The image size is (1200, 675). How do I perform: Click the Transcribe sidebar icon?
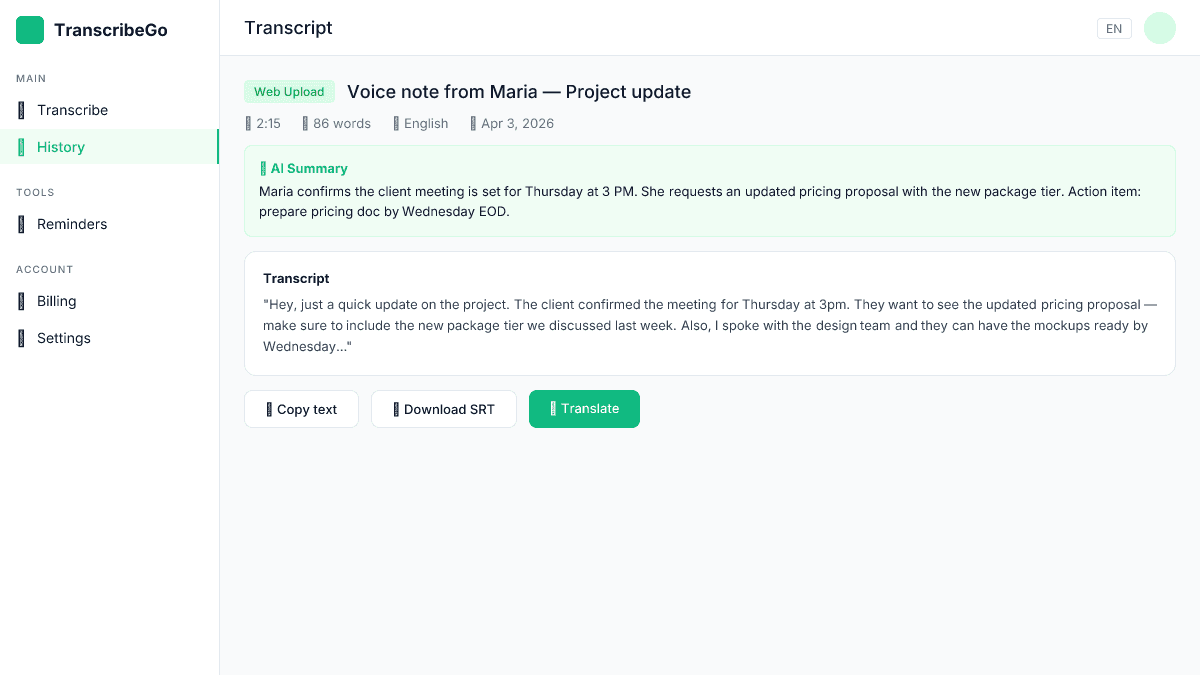(22, 110)
